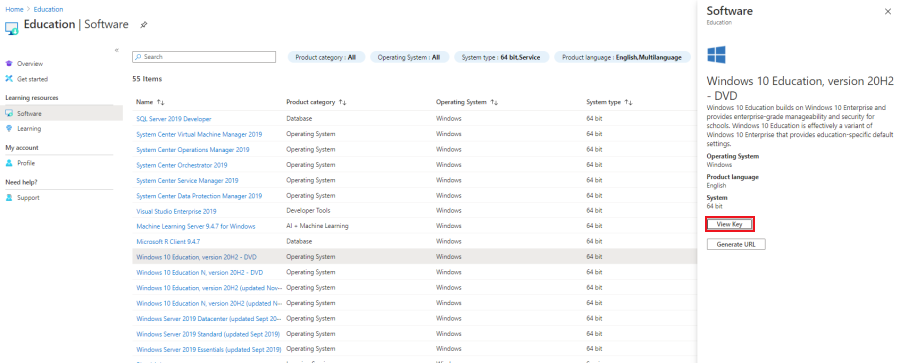Click the Get started rocket icon
The height and width of the screenshot is (363, 900).
point(9,79)
